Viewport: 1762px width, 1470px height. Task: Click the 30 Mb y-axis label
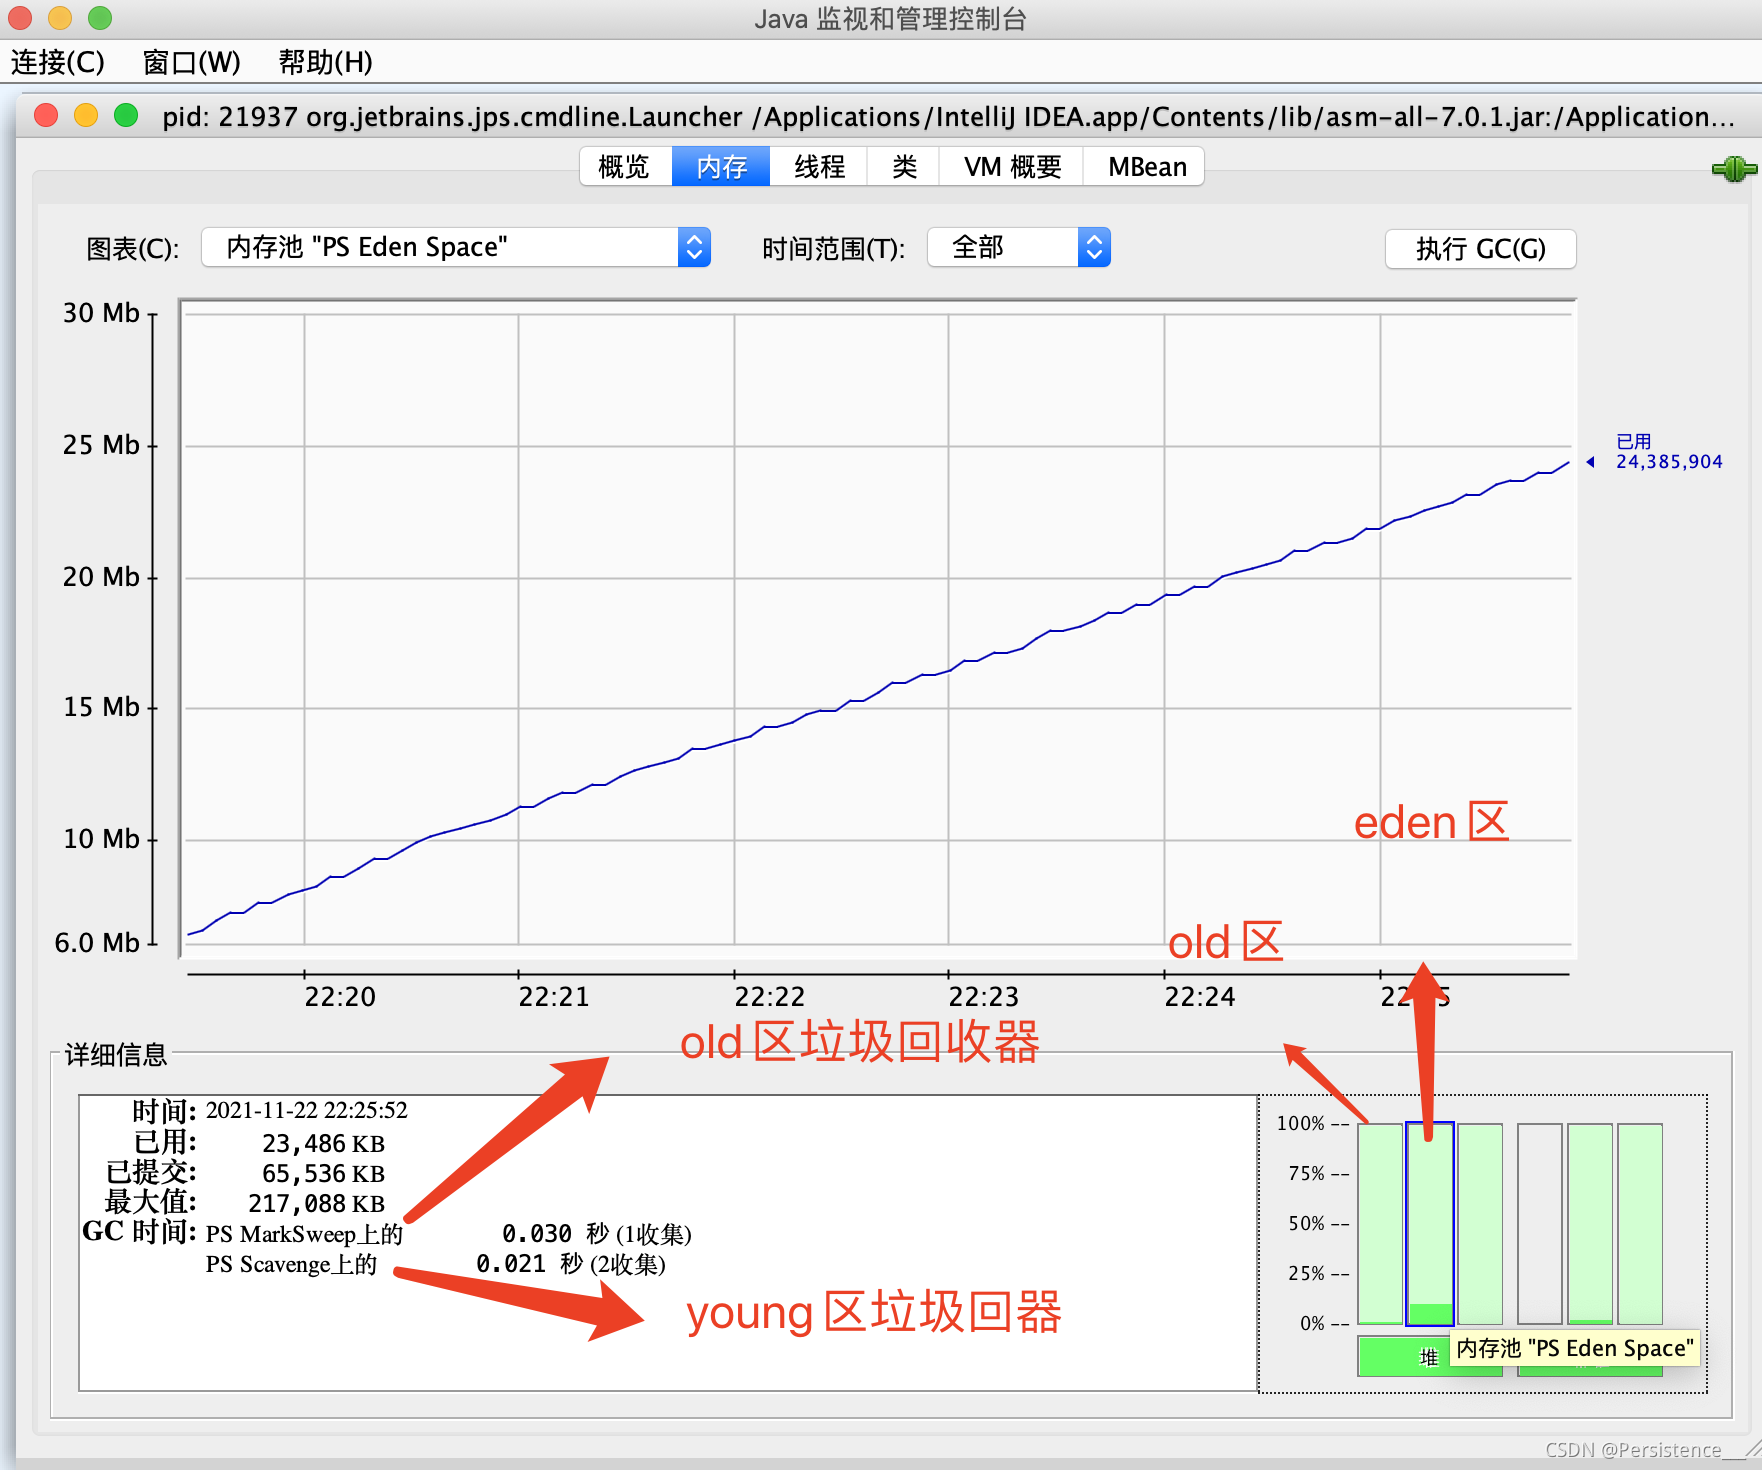101,313
